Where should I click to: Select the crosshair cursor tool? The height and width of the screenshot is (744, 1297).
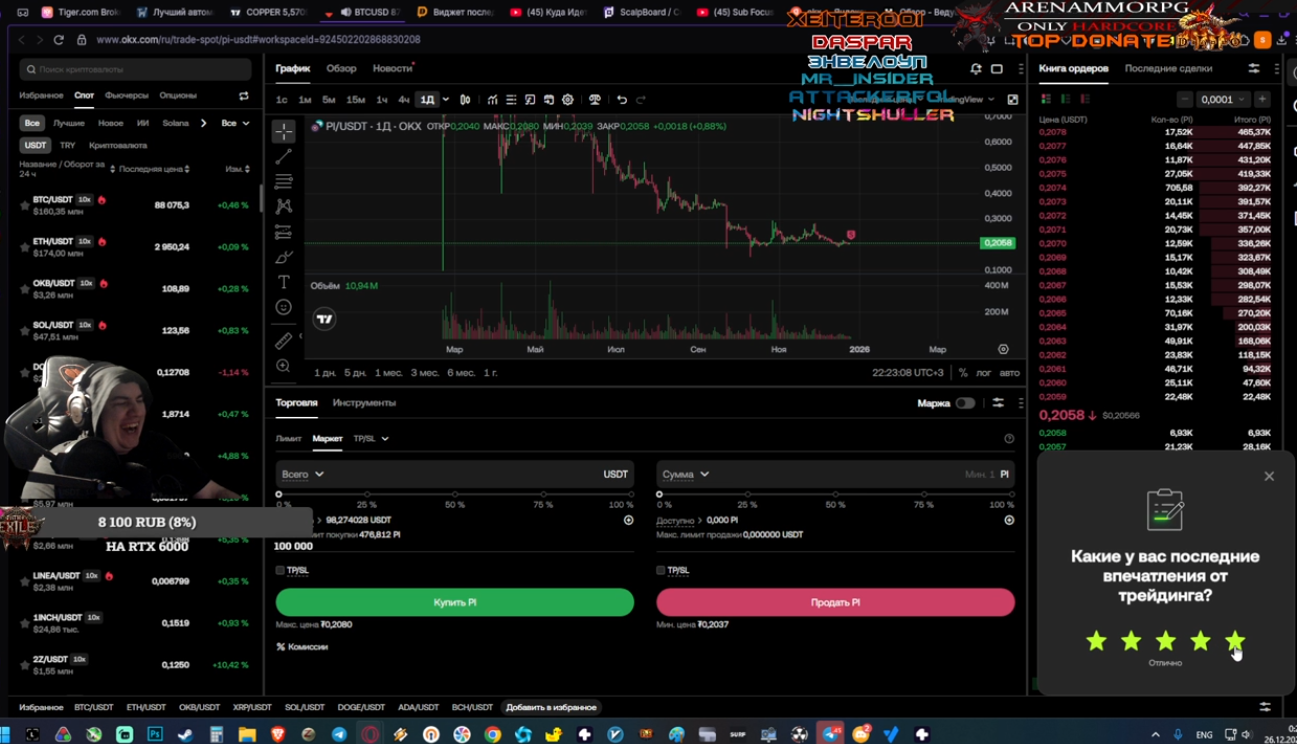pyautogui.click(x=284, y=132)
